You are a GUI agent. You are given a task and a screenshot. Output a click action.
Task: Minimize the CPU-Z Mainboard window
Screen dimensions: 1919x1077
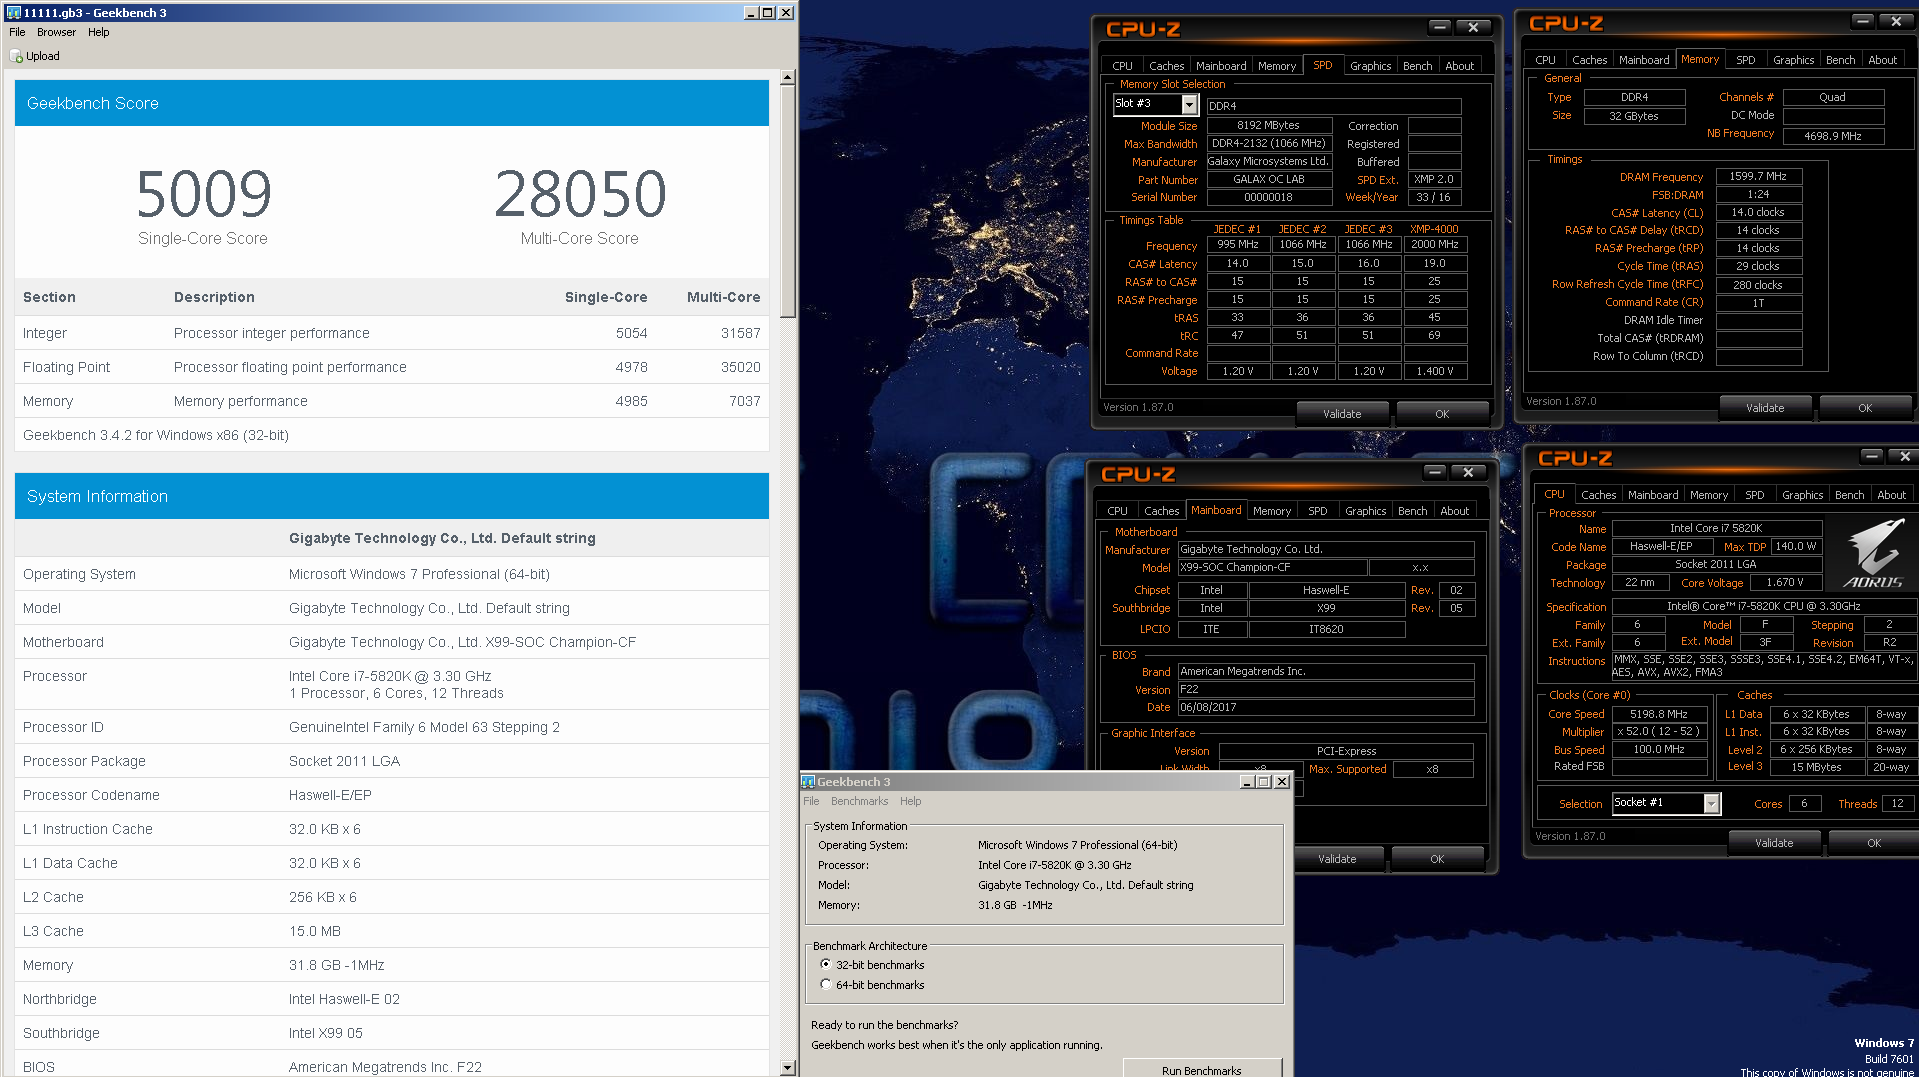(x=1435, y=472)
